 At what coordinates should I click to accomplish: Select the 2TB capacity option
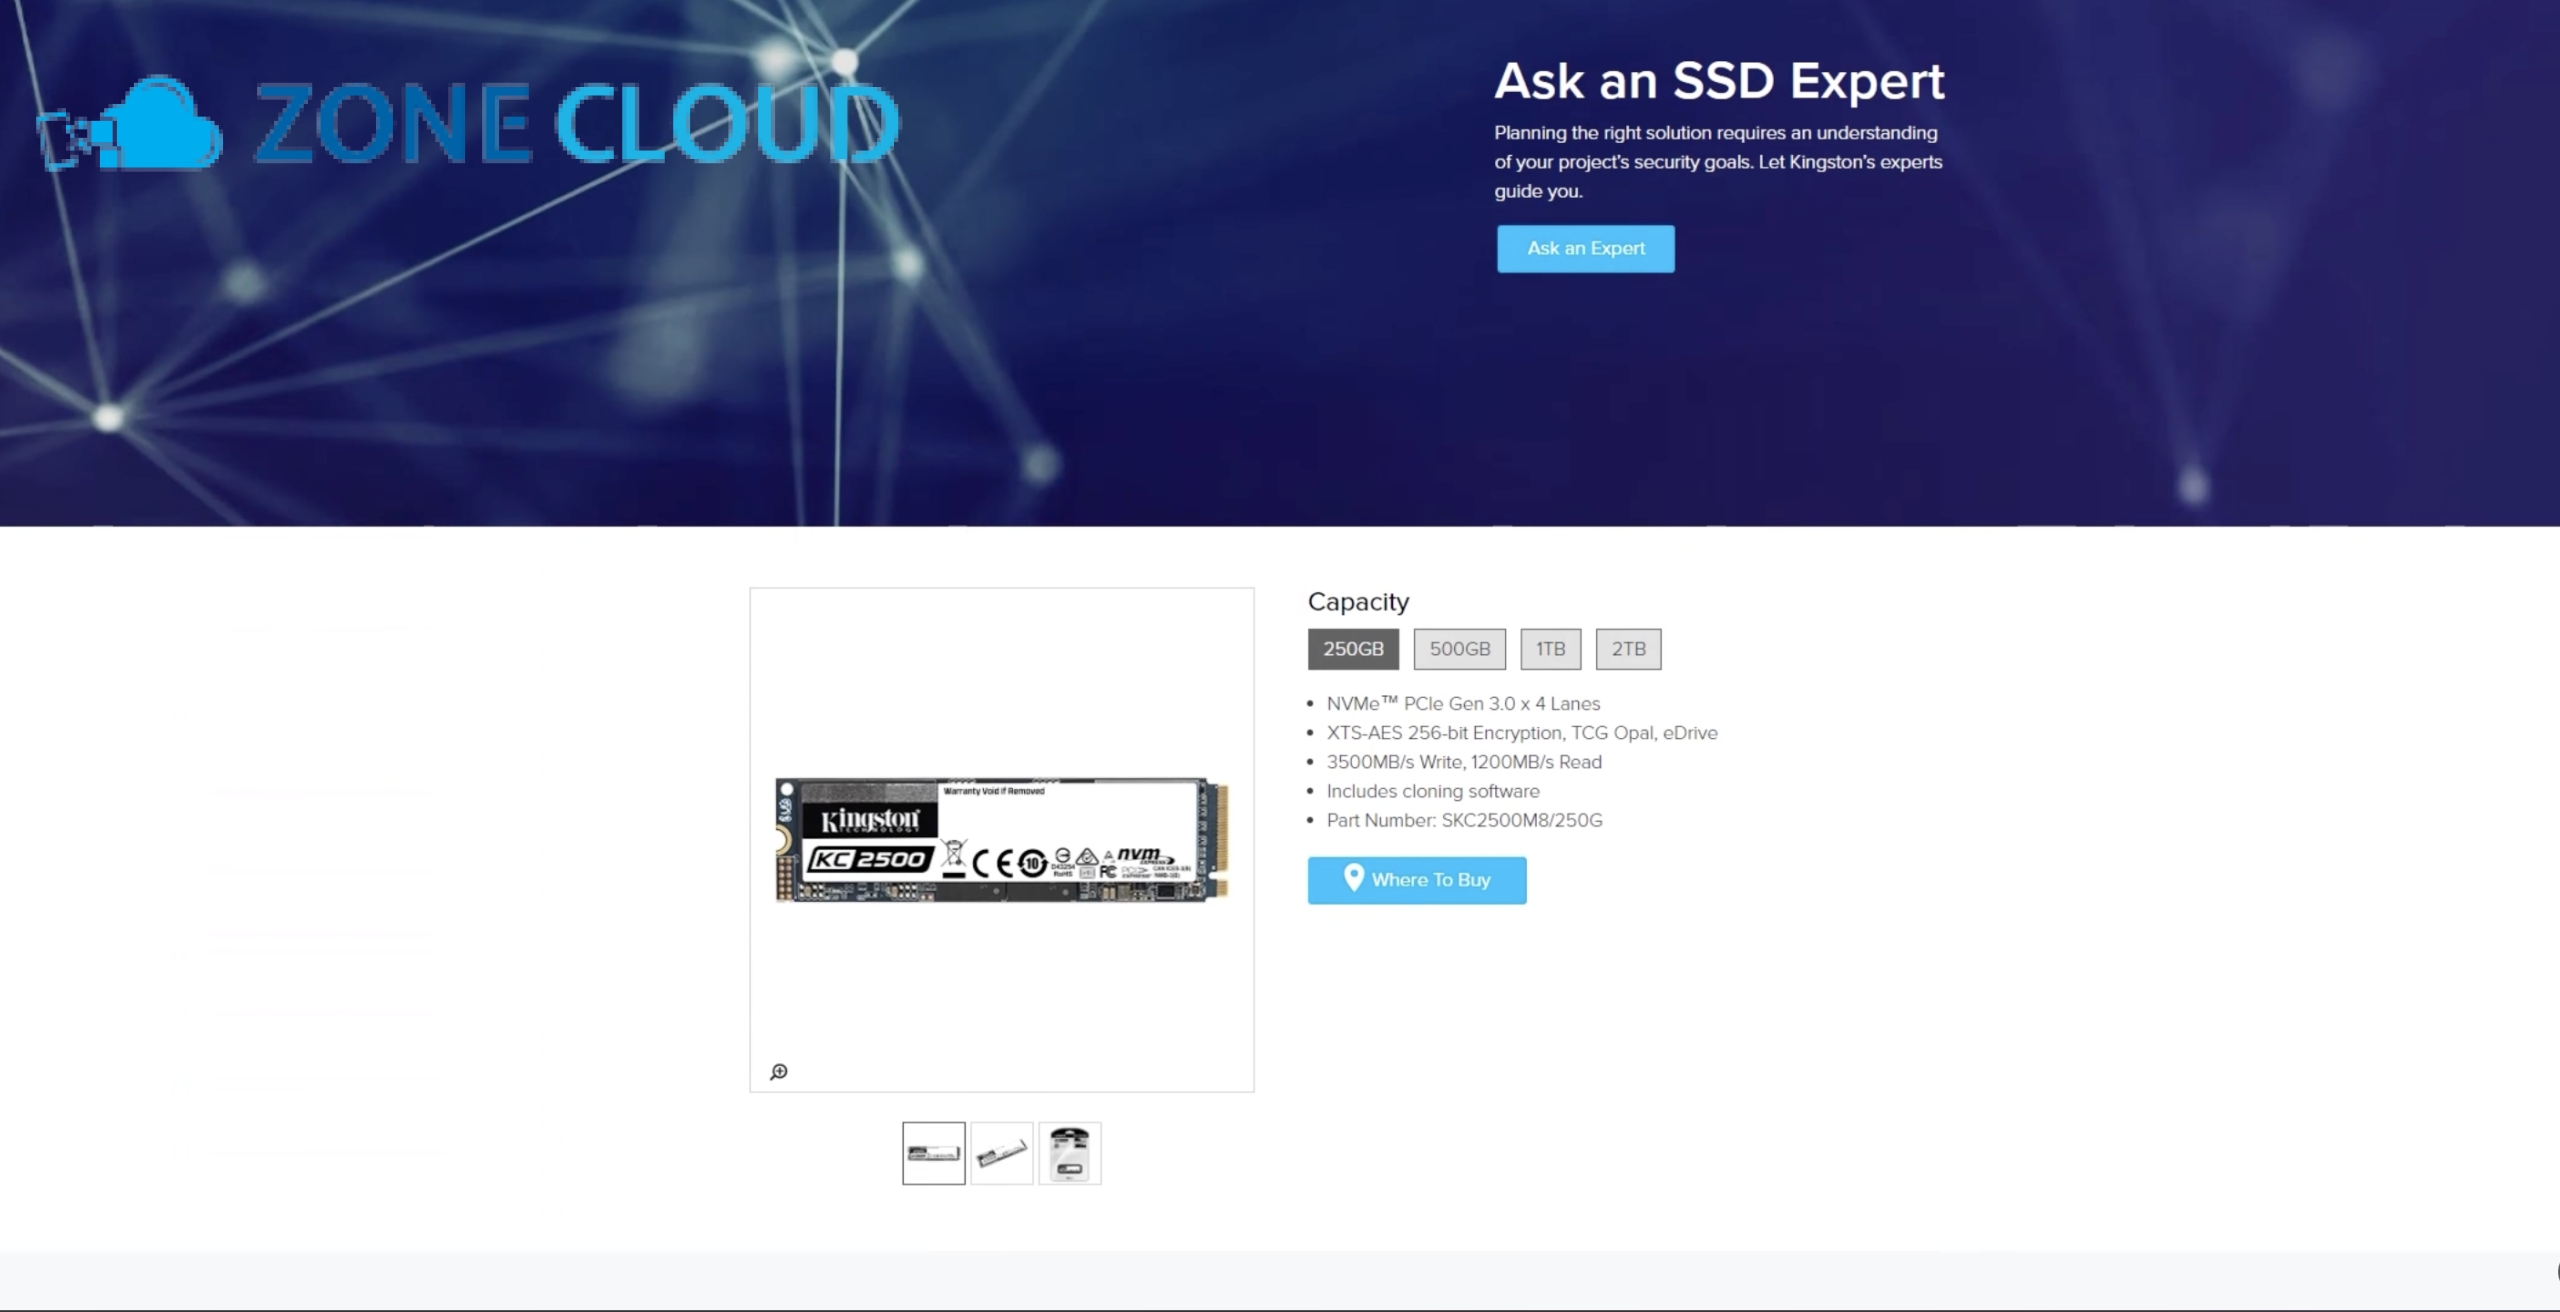1628,649
